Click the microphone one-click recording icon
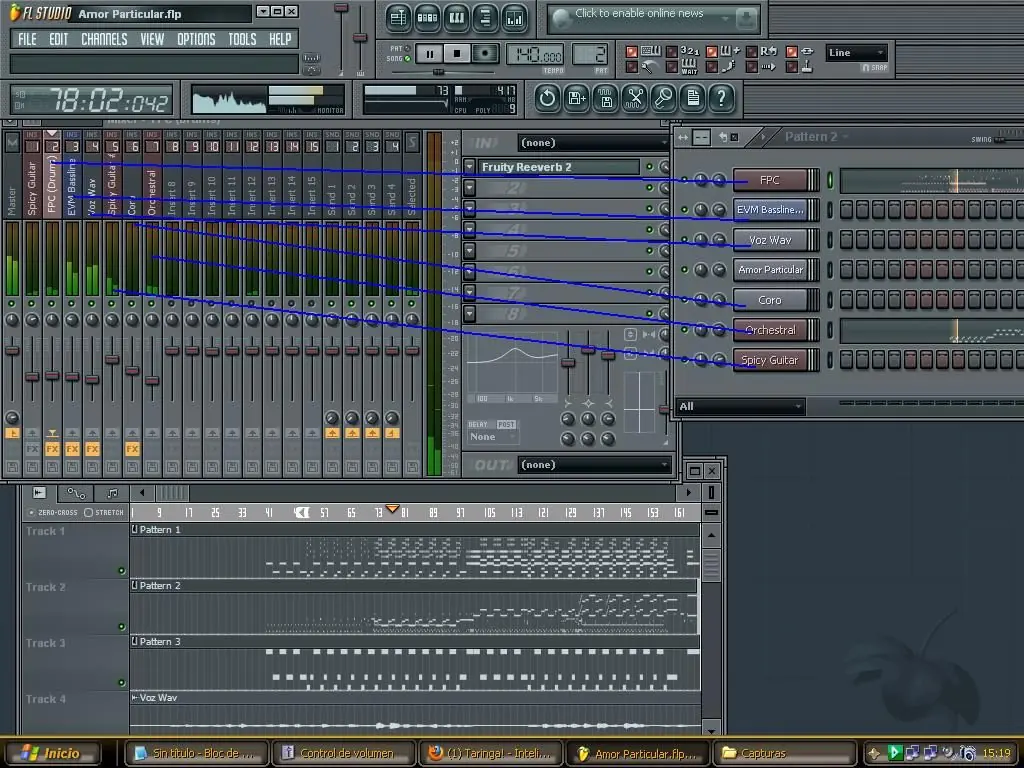Screen dimensions: 1024x768 [x=664, y=99]
